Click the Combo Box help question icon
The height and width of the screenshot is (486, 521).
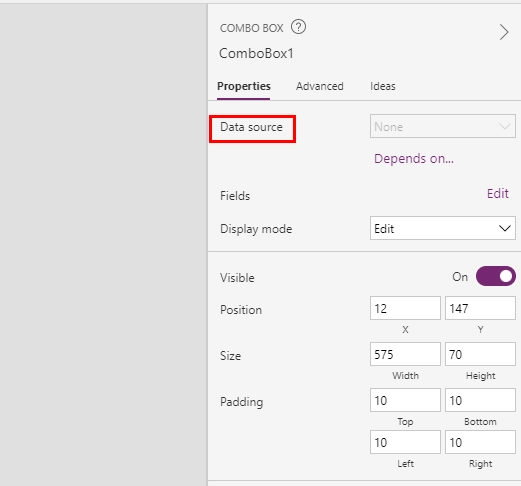[x=298, y=27]
